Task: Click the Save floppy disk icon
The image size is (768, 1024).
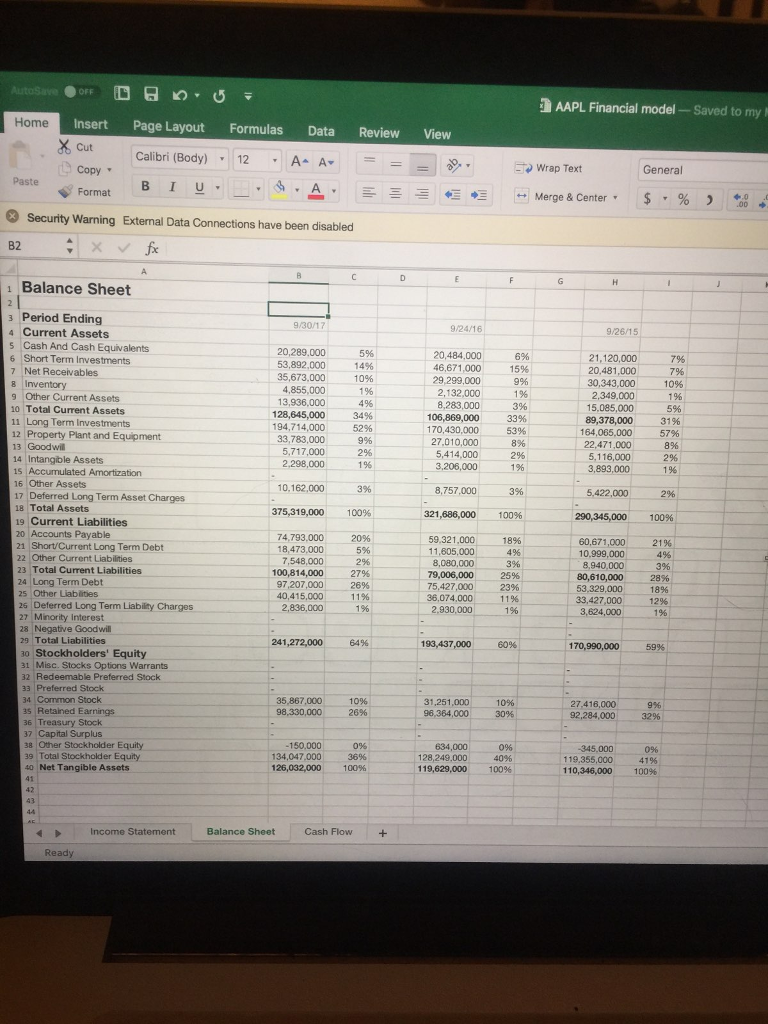Action: (151, 94)
